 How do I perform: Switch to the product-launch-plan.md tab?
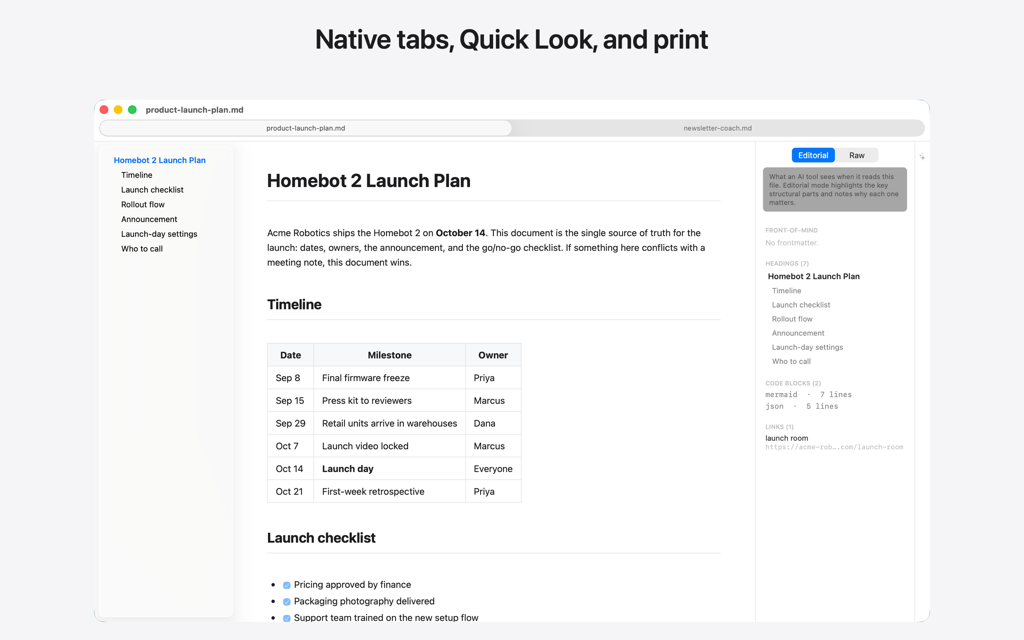[x=306, y=128]
